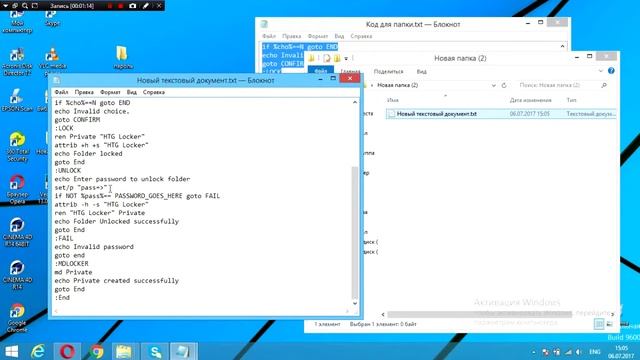Click the ENG language indicator in tray

point(594,352)
